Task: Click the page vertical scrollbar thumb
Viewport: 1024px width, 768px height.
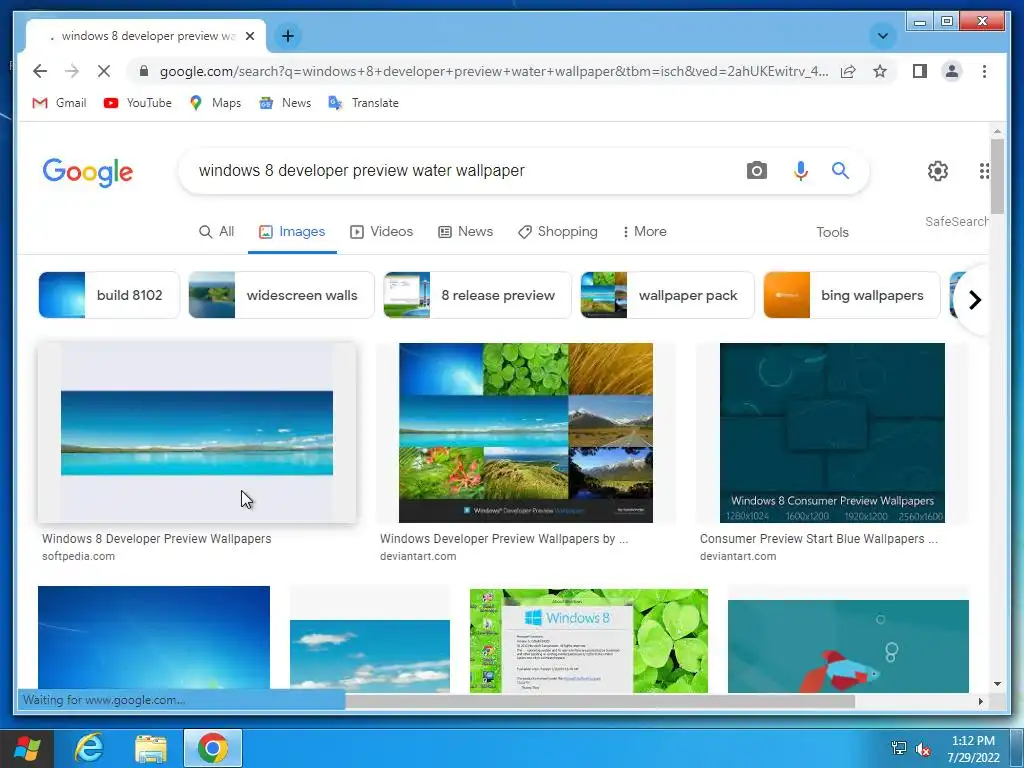Action: [997, 176]
